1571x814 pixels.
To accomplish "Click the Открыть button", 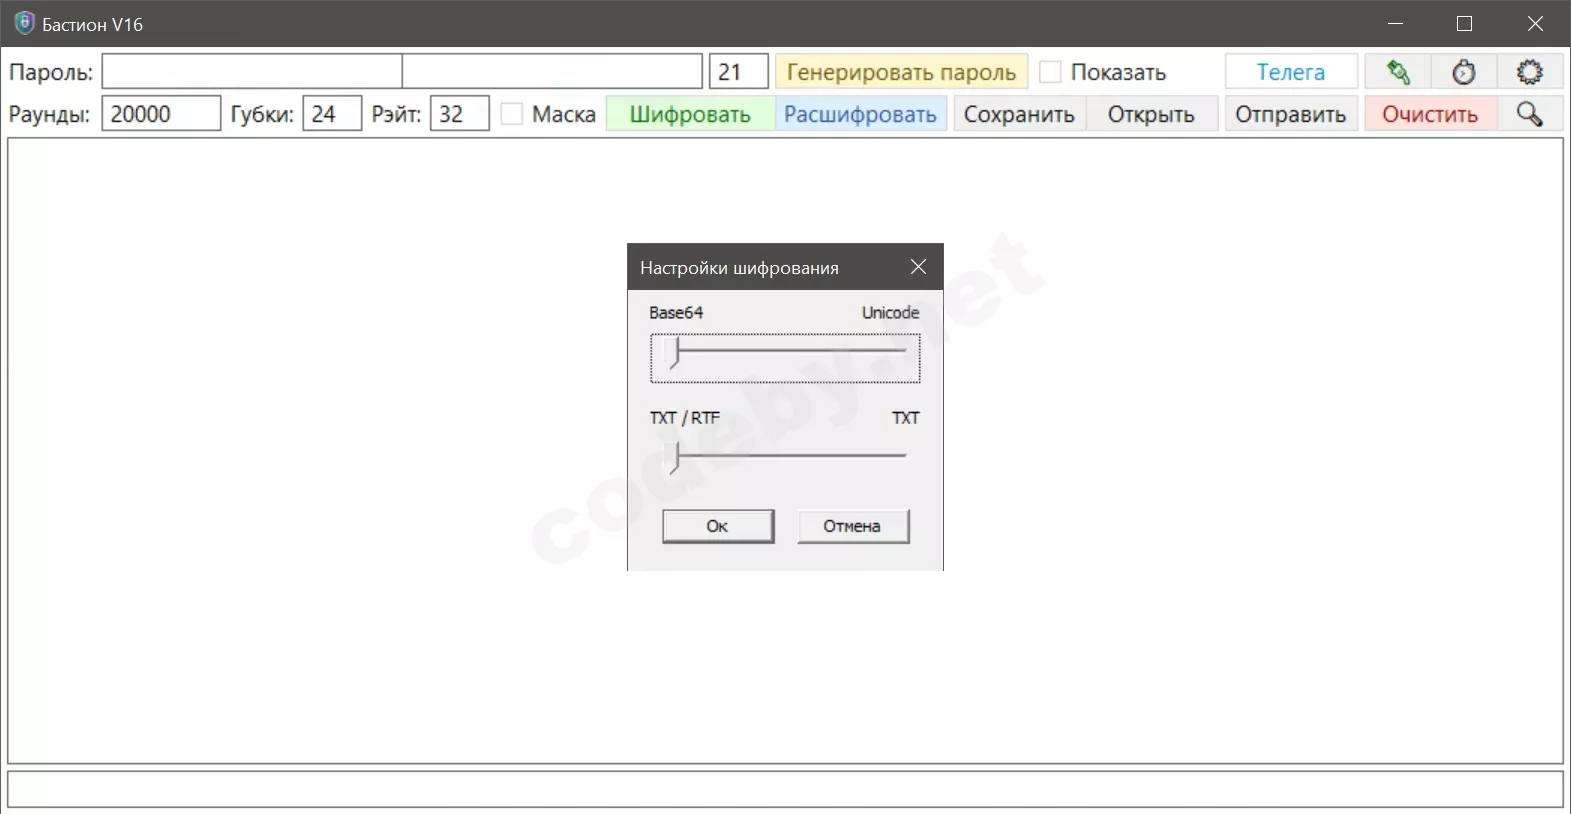I will [1151, 114].
